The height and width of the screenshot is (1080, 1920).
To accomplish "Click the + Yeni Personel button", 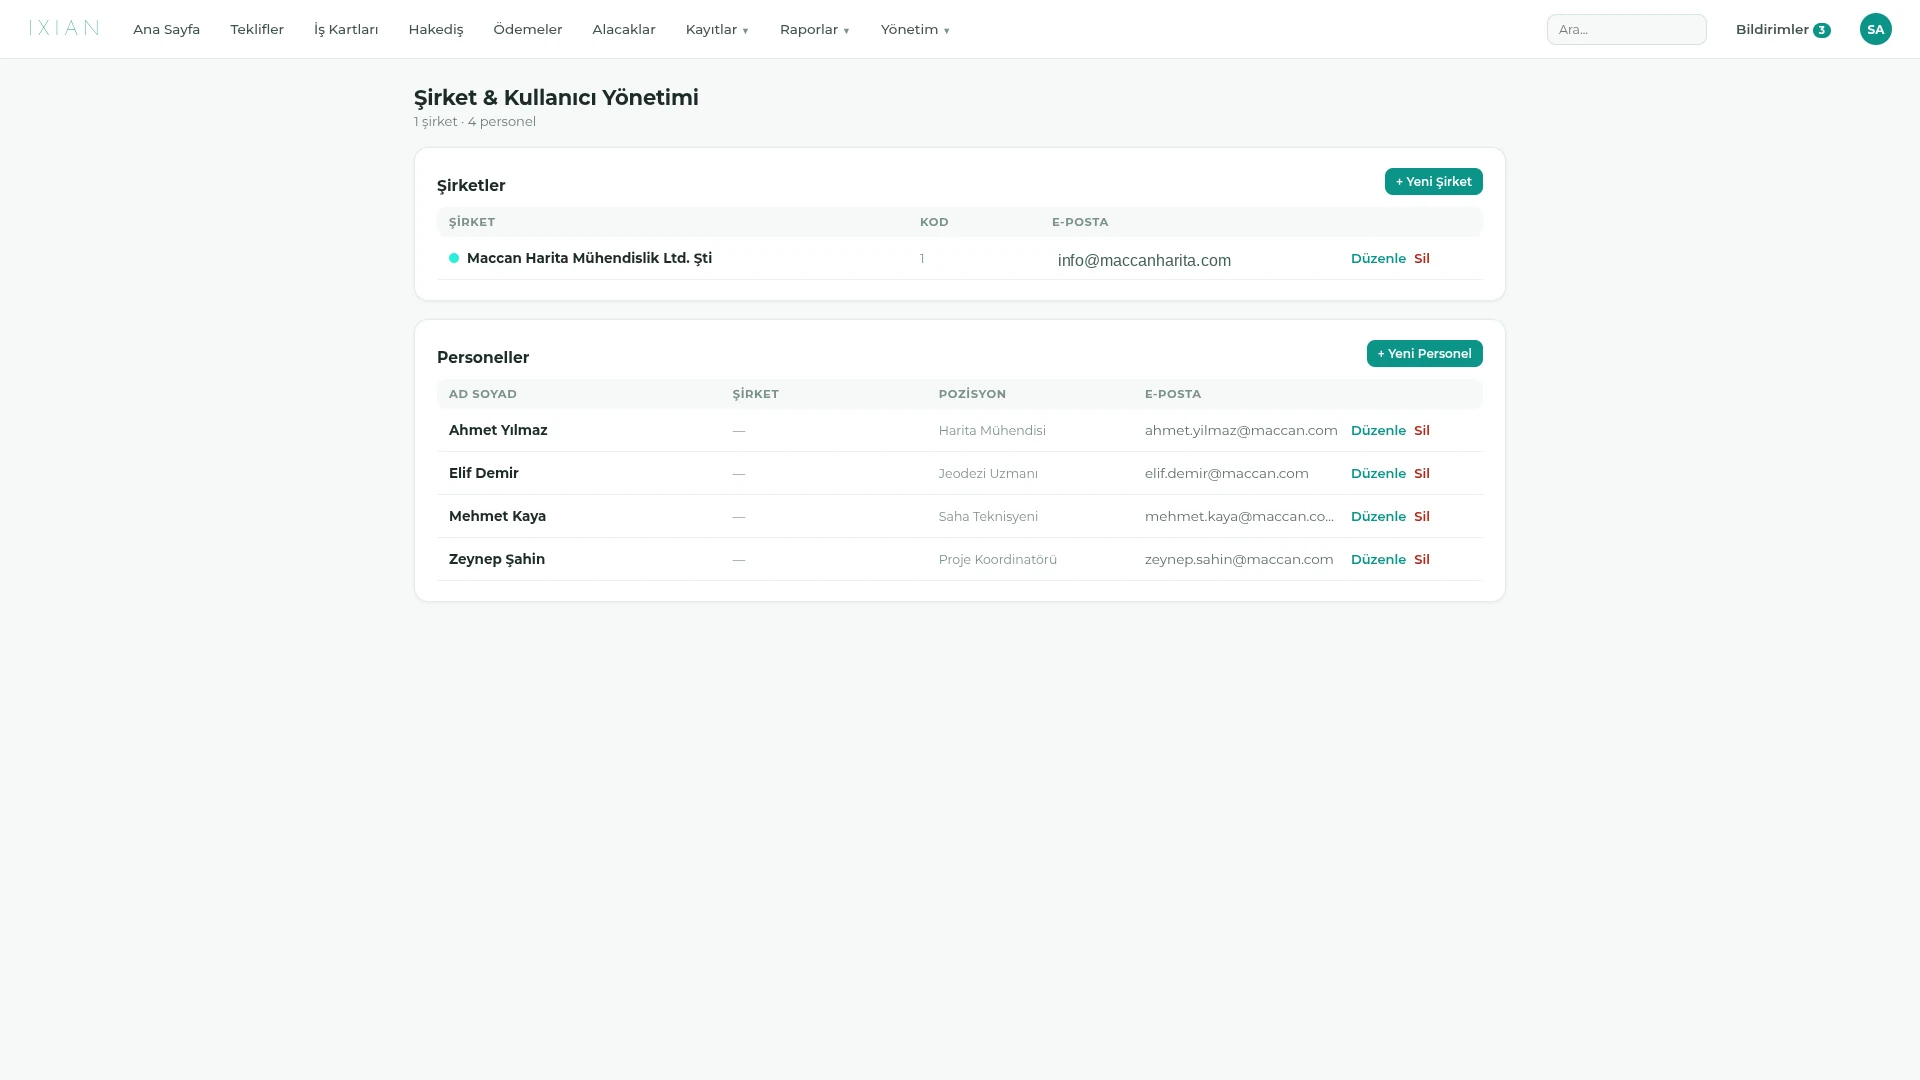I will coord(1424,353).
